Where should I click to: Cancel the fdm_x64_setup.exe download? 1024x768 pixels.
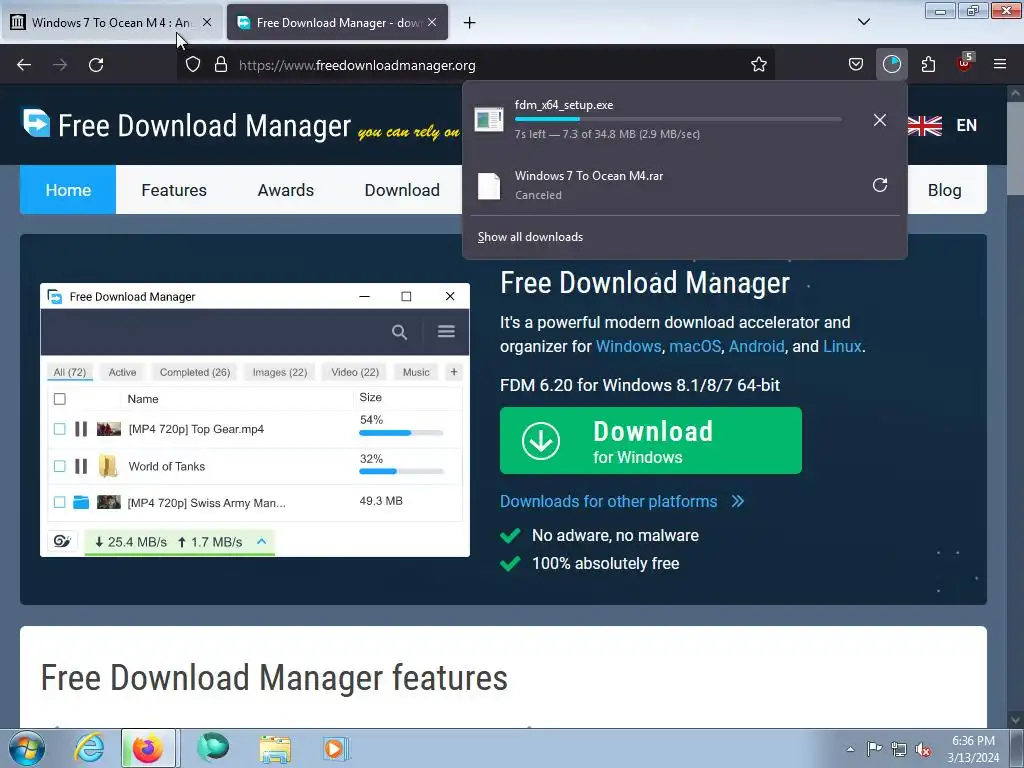(880, 120)
